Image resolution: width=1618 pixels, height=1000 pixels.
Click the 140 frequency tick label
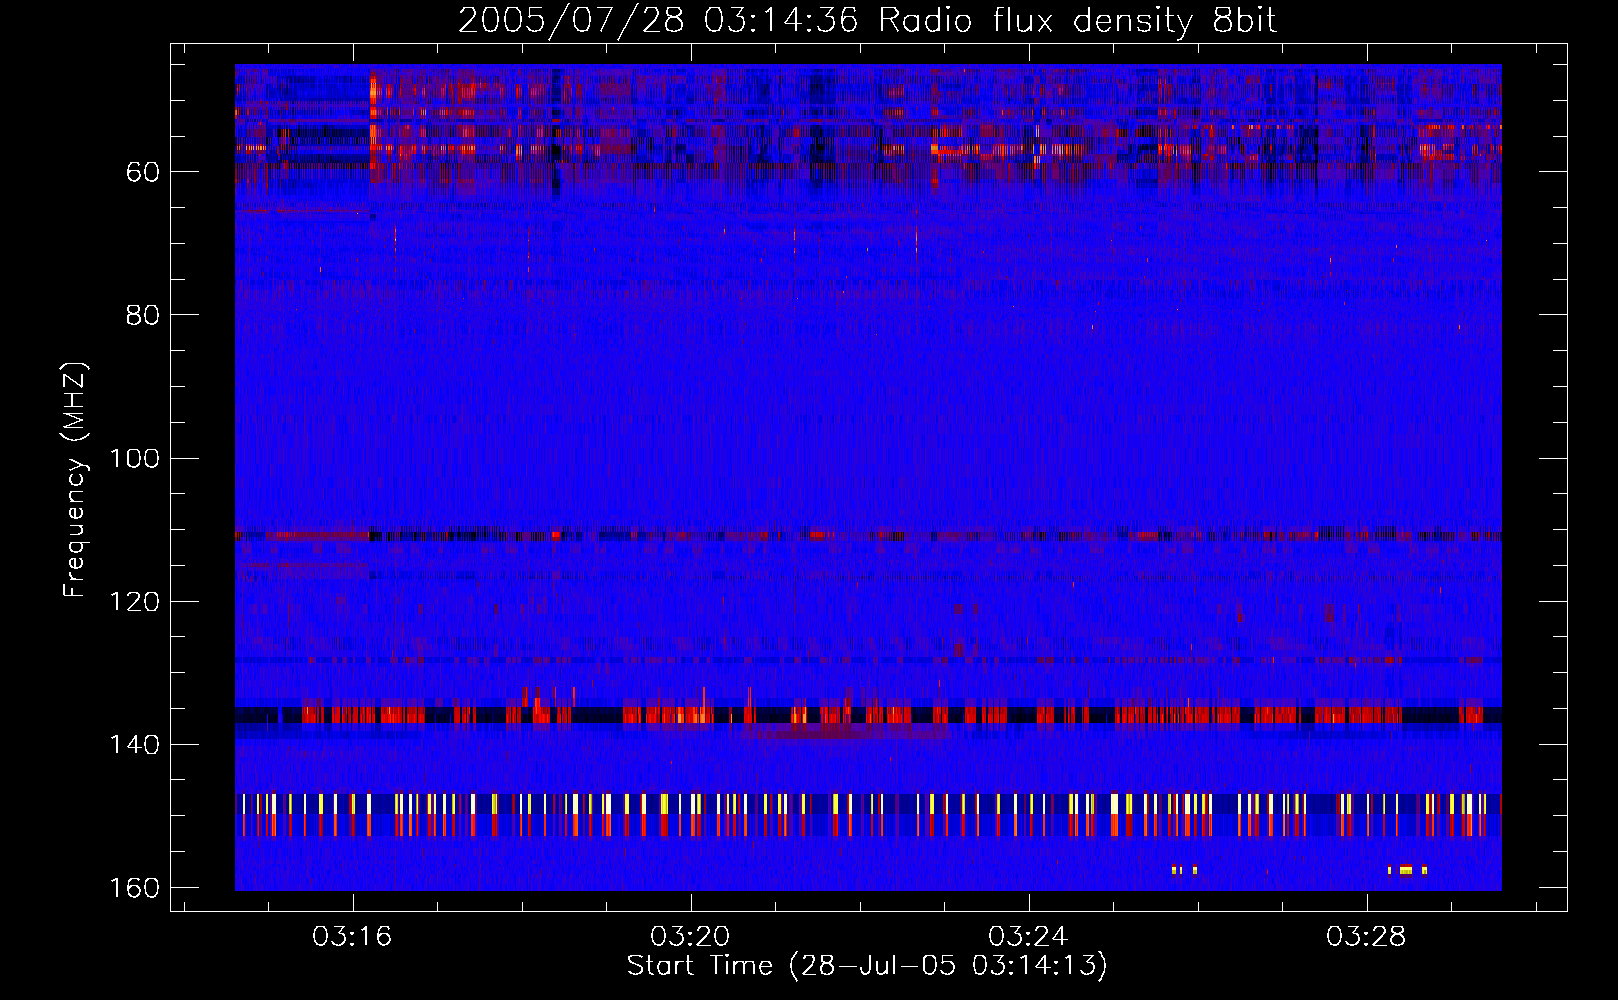click(134, 745)
